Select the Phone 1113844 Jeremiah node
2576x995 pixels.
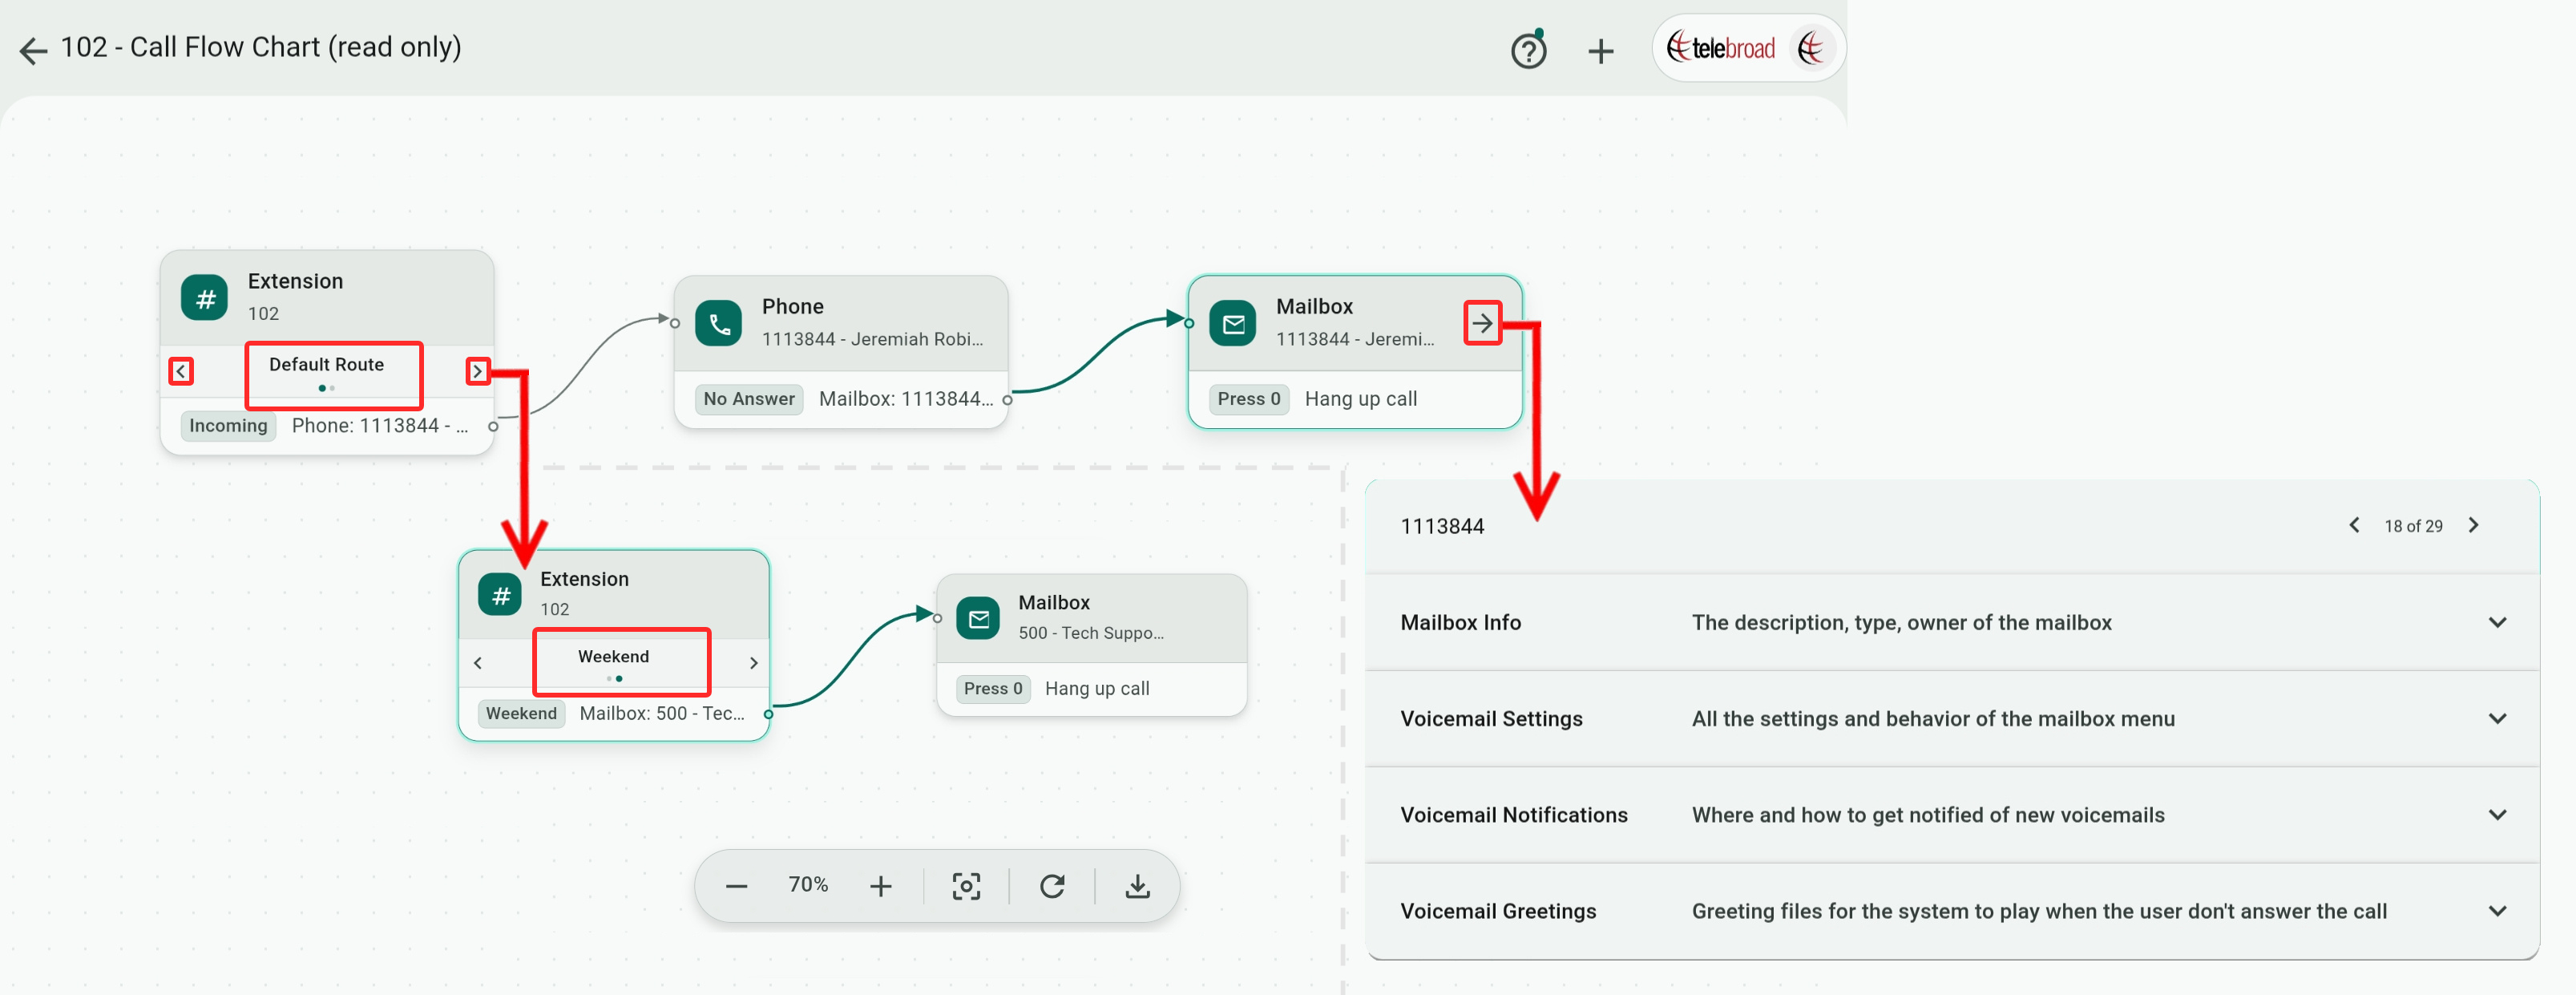pyautogui.click(x=840, y=323)
